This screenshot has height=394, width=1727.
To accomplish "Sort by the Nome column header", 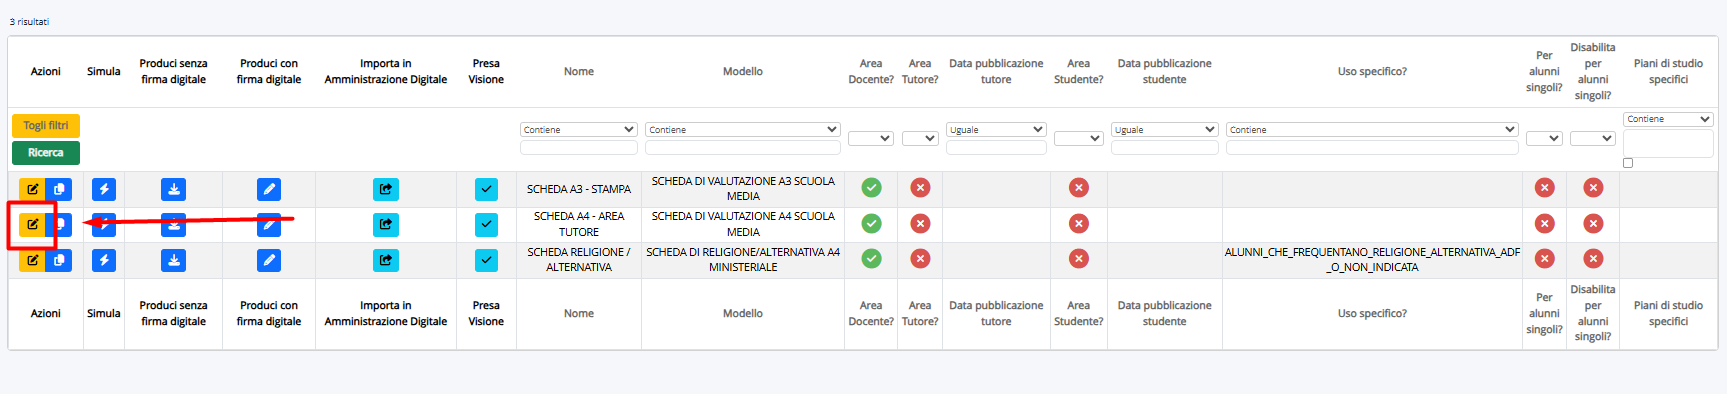I will (579, 72).
